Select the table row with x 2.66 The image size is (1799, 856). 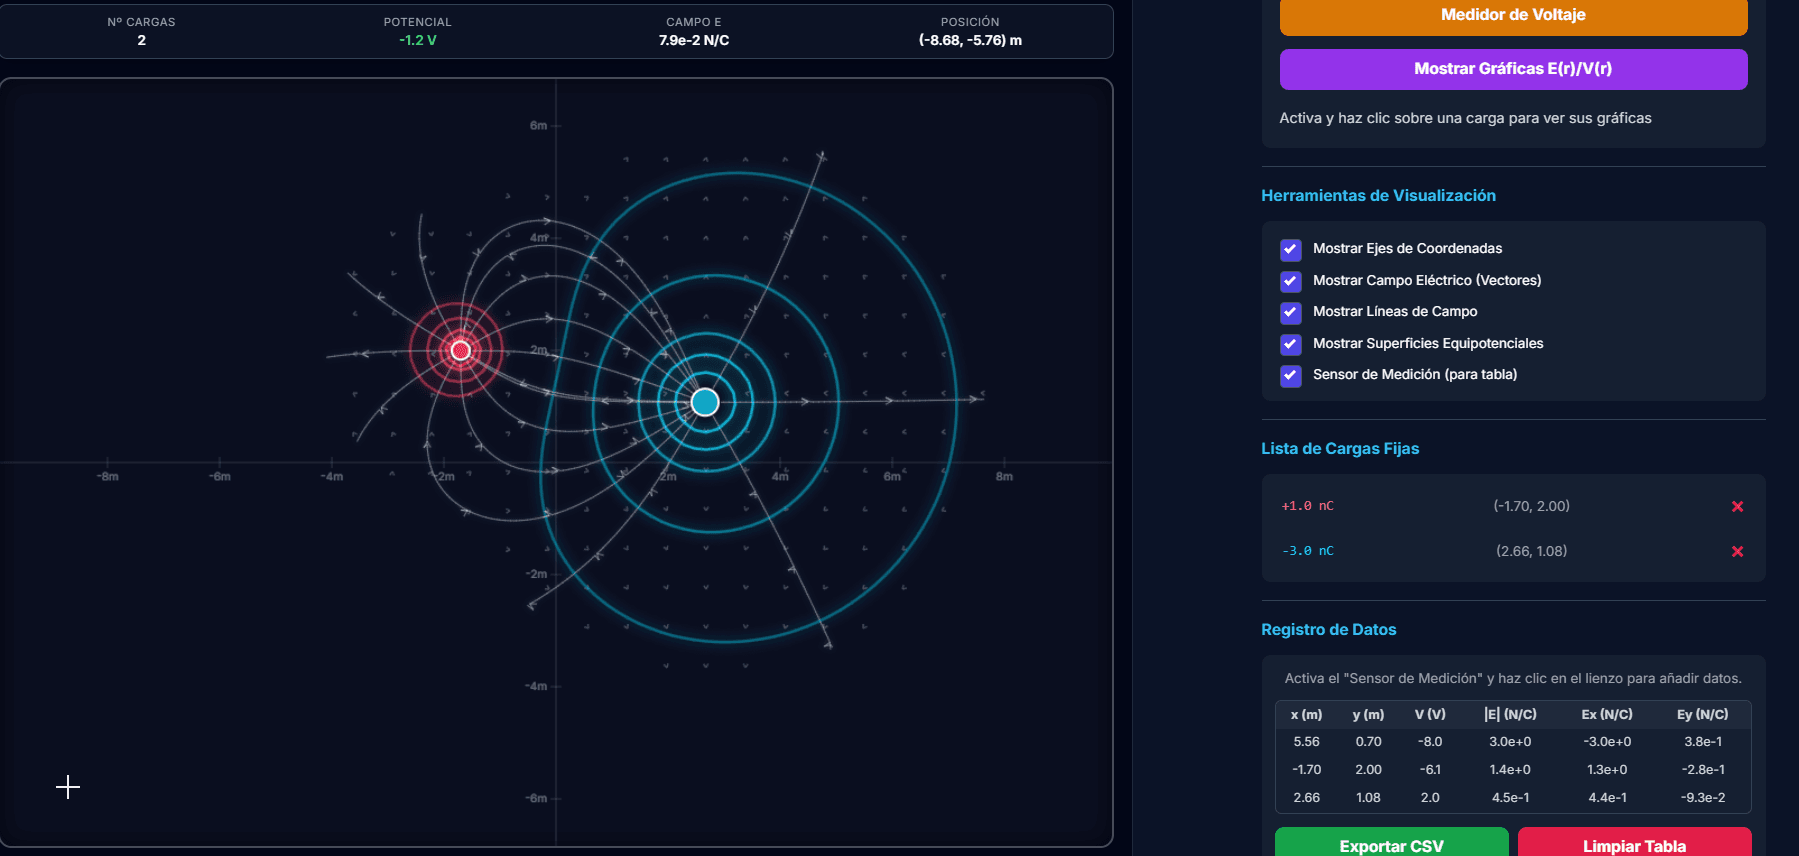pyautogui.click(x=1512, y=798)
